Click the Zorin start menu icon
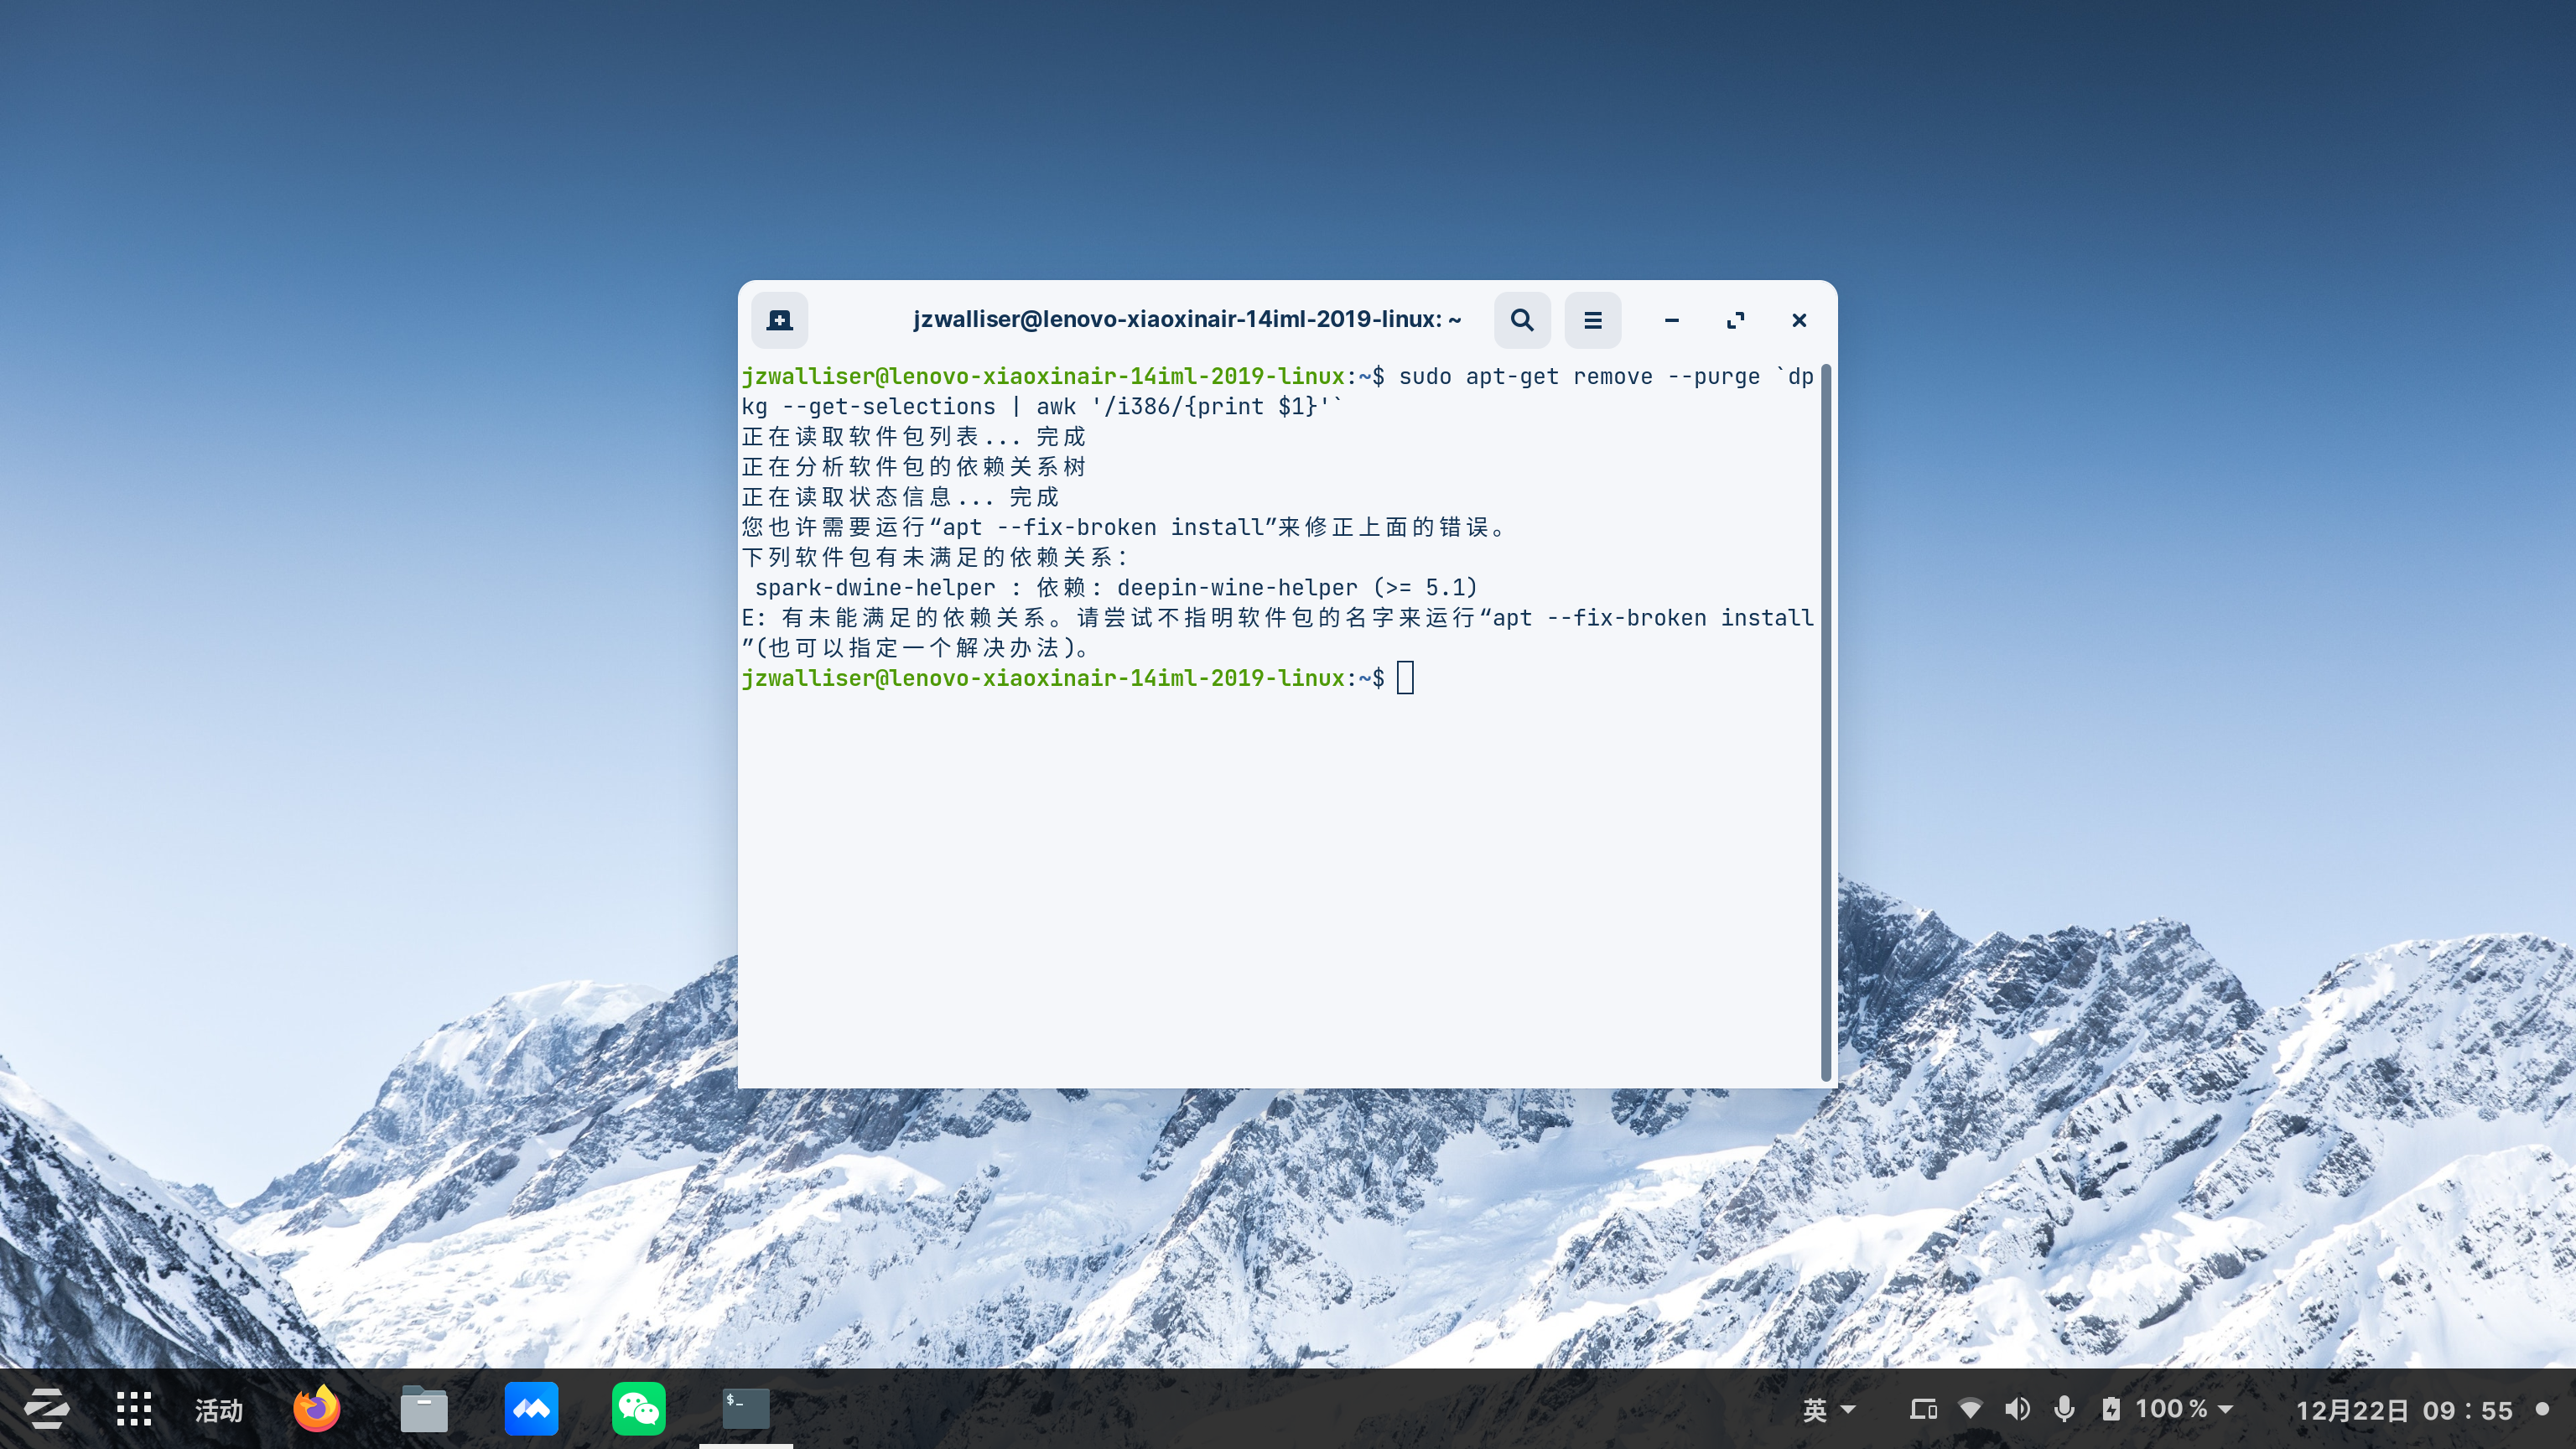Image resolution: width=2576 pixels, height=1449 pixels. [x=46, y=1409]
